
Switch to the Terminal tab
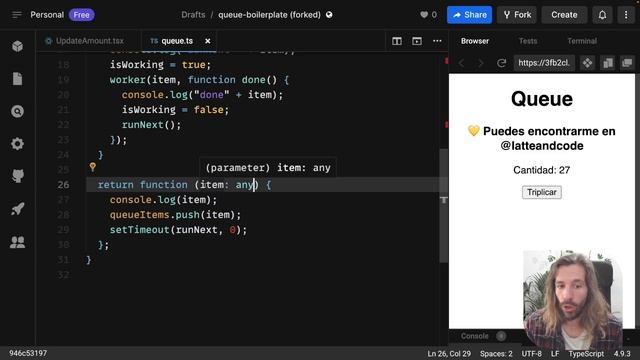pyautogui.click(x=582, y=41)
